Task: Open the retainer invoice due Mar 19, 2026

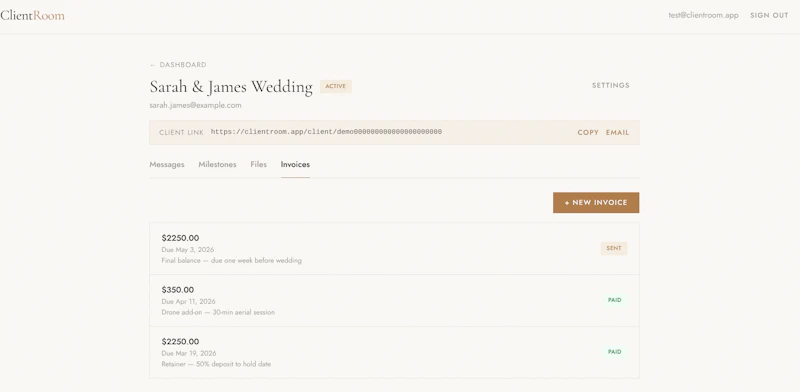Action: pos(394,352)
